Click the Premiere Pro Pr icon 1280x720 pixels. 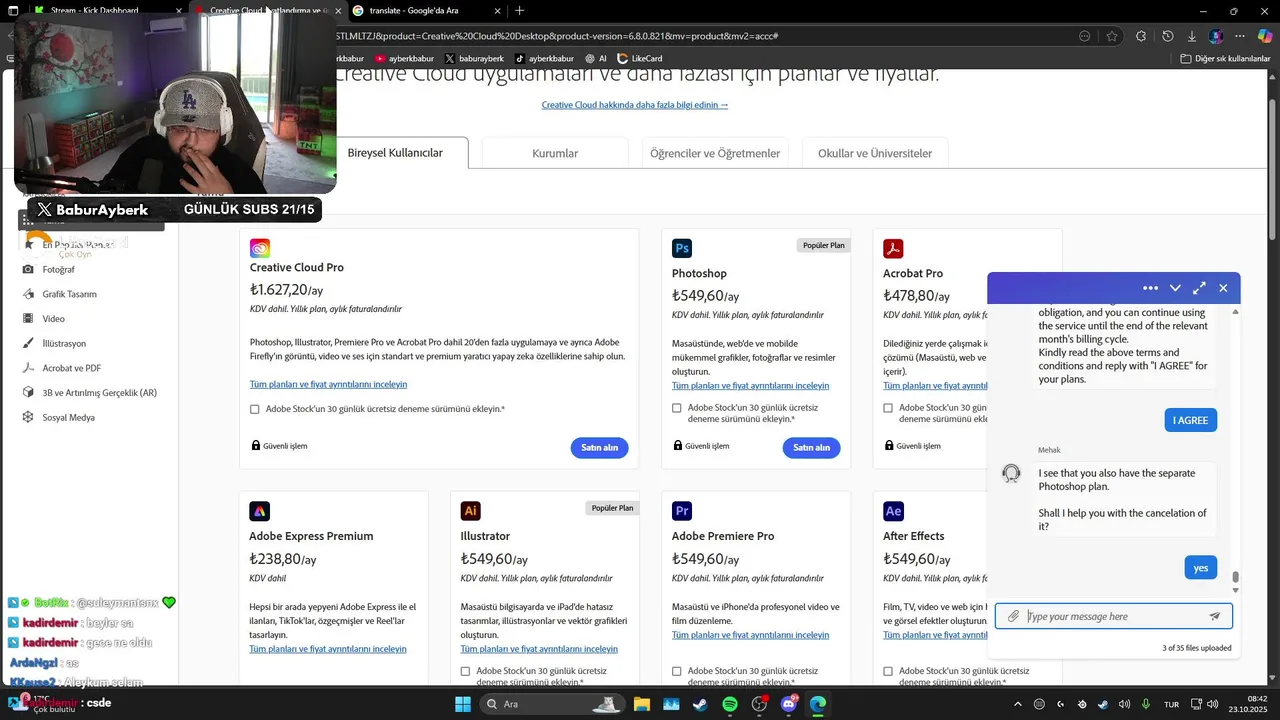682,511
